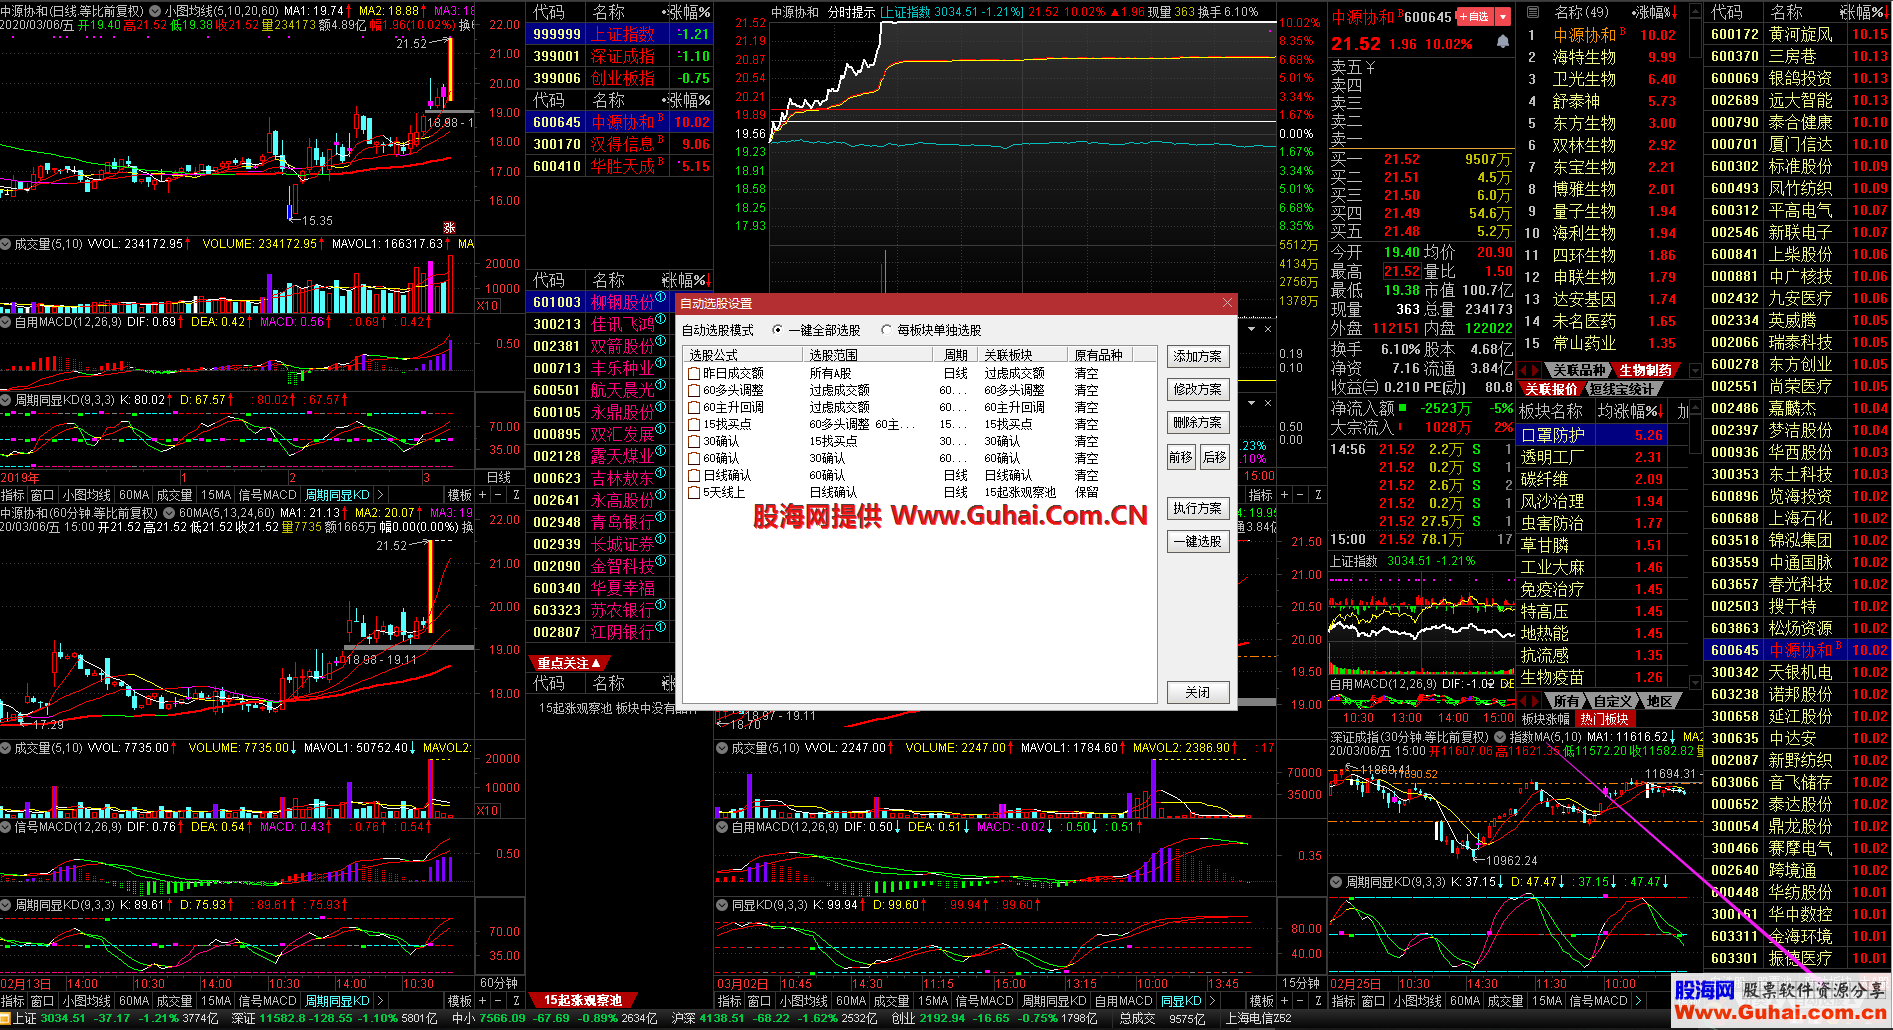The image size is (1893, 1030).
Task: Check the 60主升回调 formula checkbox
Action: (x=693, y=407)
